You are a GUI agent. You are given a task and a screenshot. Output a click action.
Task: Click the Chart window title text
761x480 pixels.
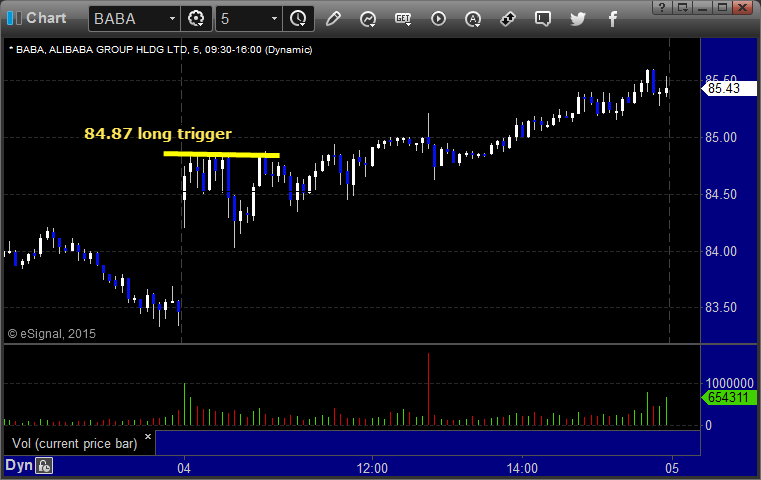click(x=46, y=18)
